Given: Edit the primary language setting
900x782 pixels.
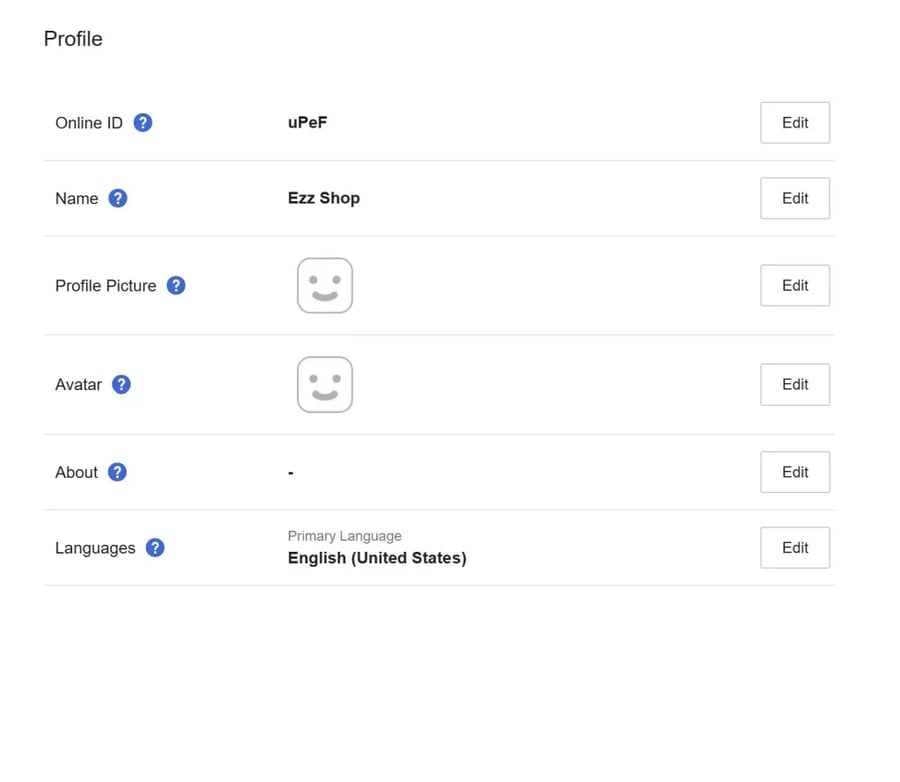Looking at the screenshot, I should point(795,548).
